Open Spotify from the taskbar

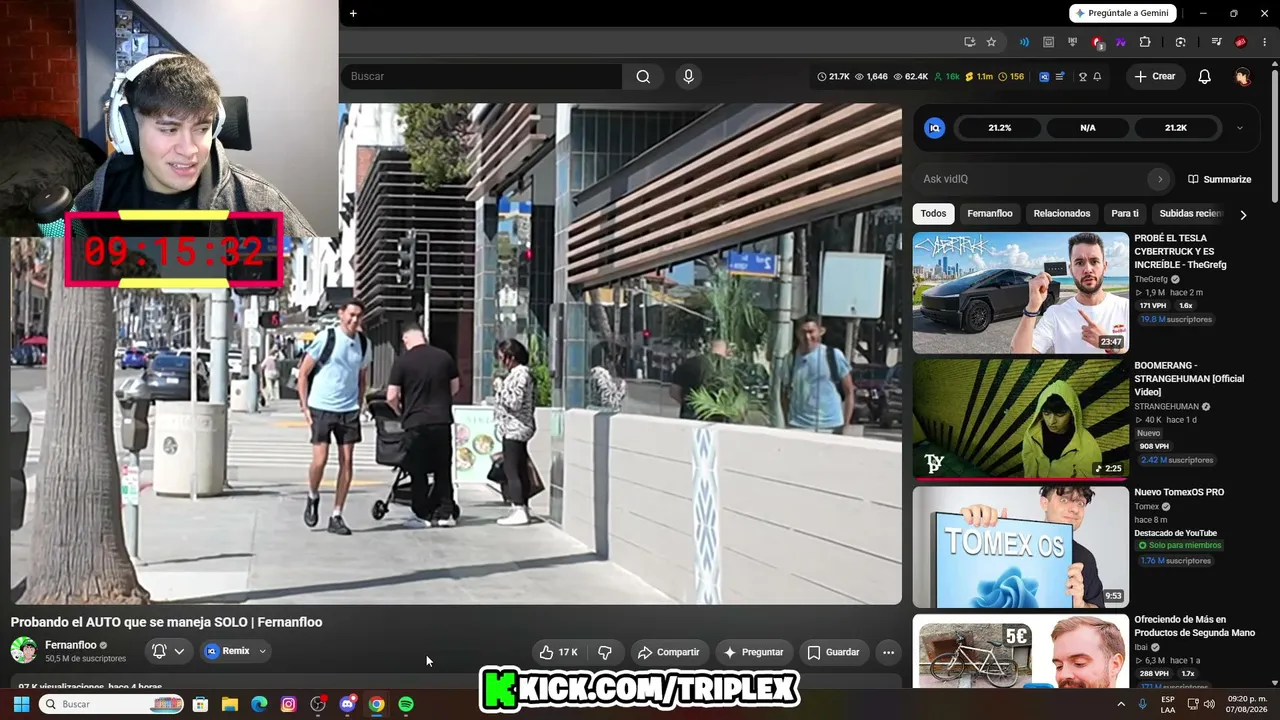pos(406,704)
